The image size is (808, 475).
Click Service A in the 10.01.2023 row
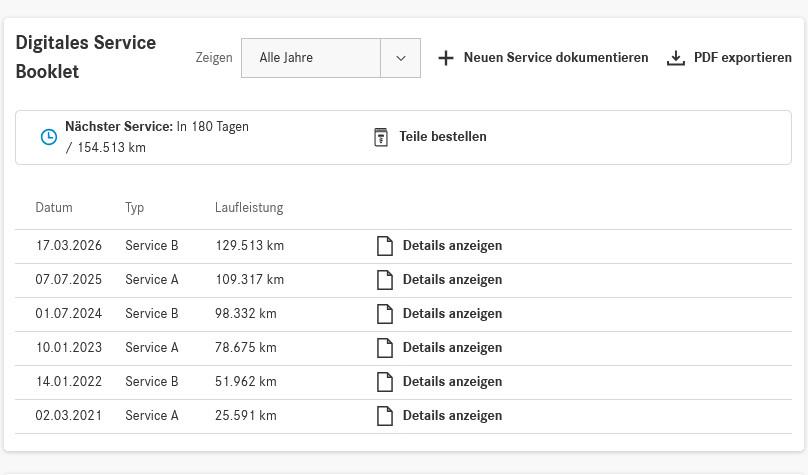point(152,348)
